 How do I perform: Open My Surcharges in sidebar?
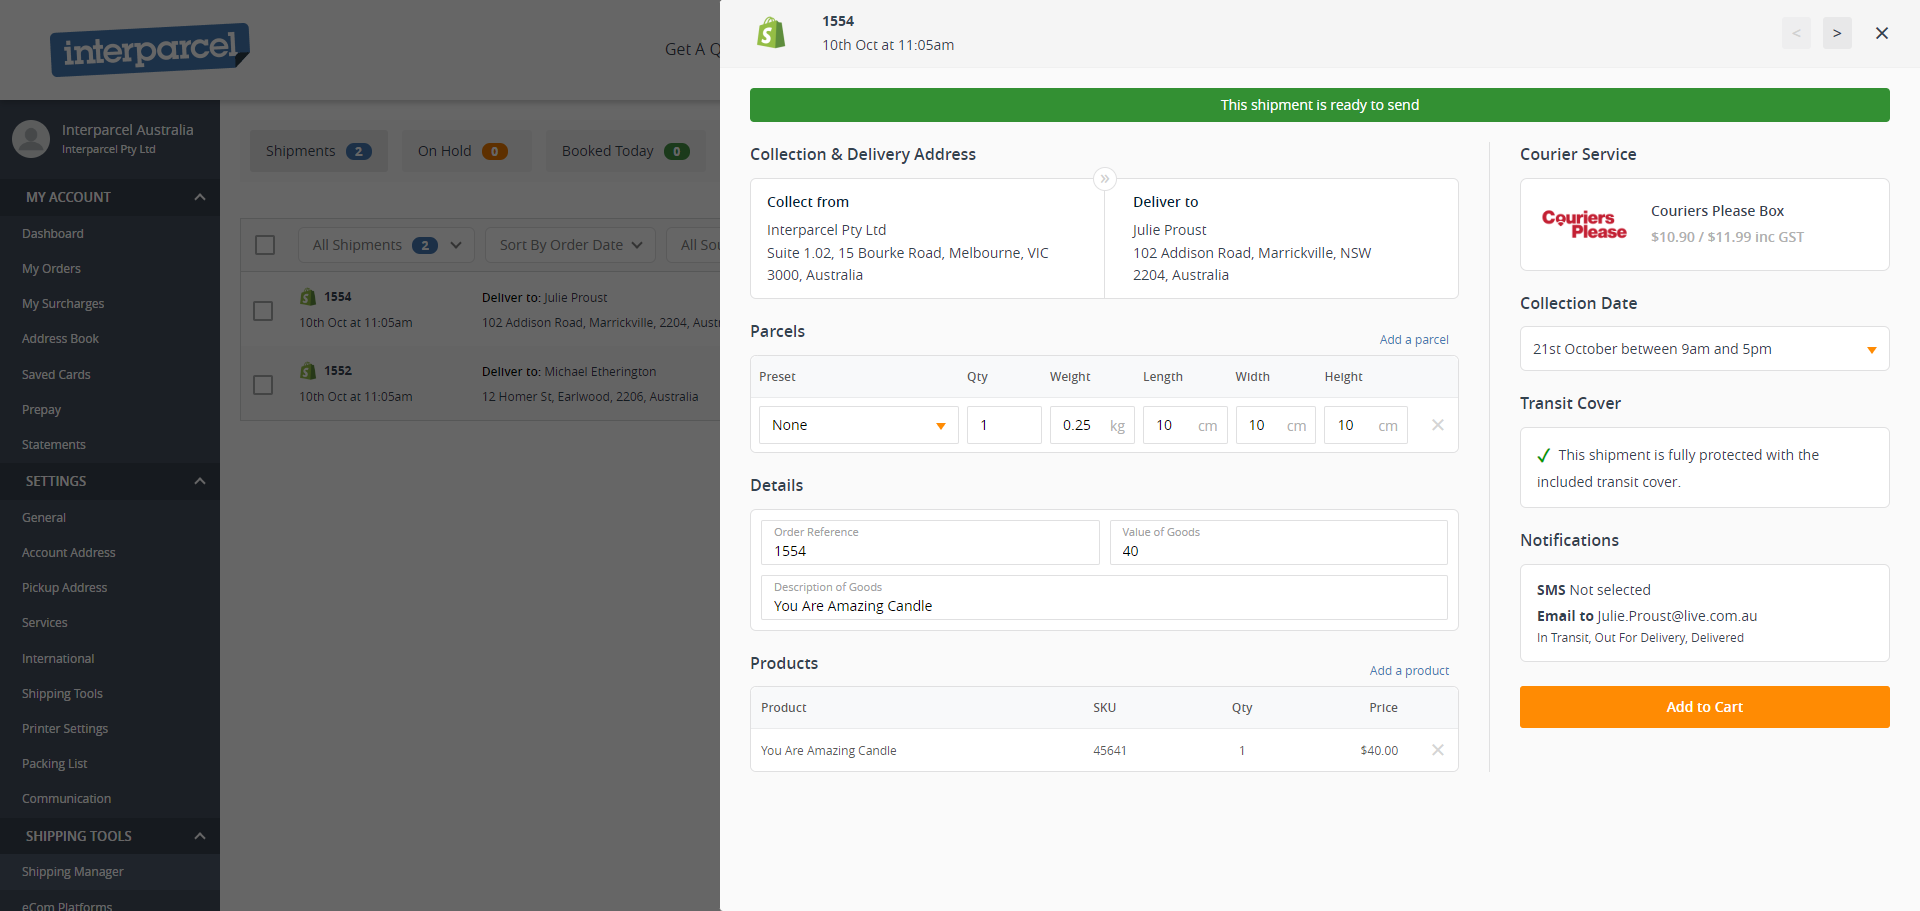point(63,304)
